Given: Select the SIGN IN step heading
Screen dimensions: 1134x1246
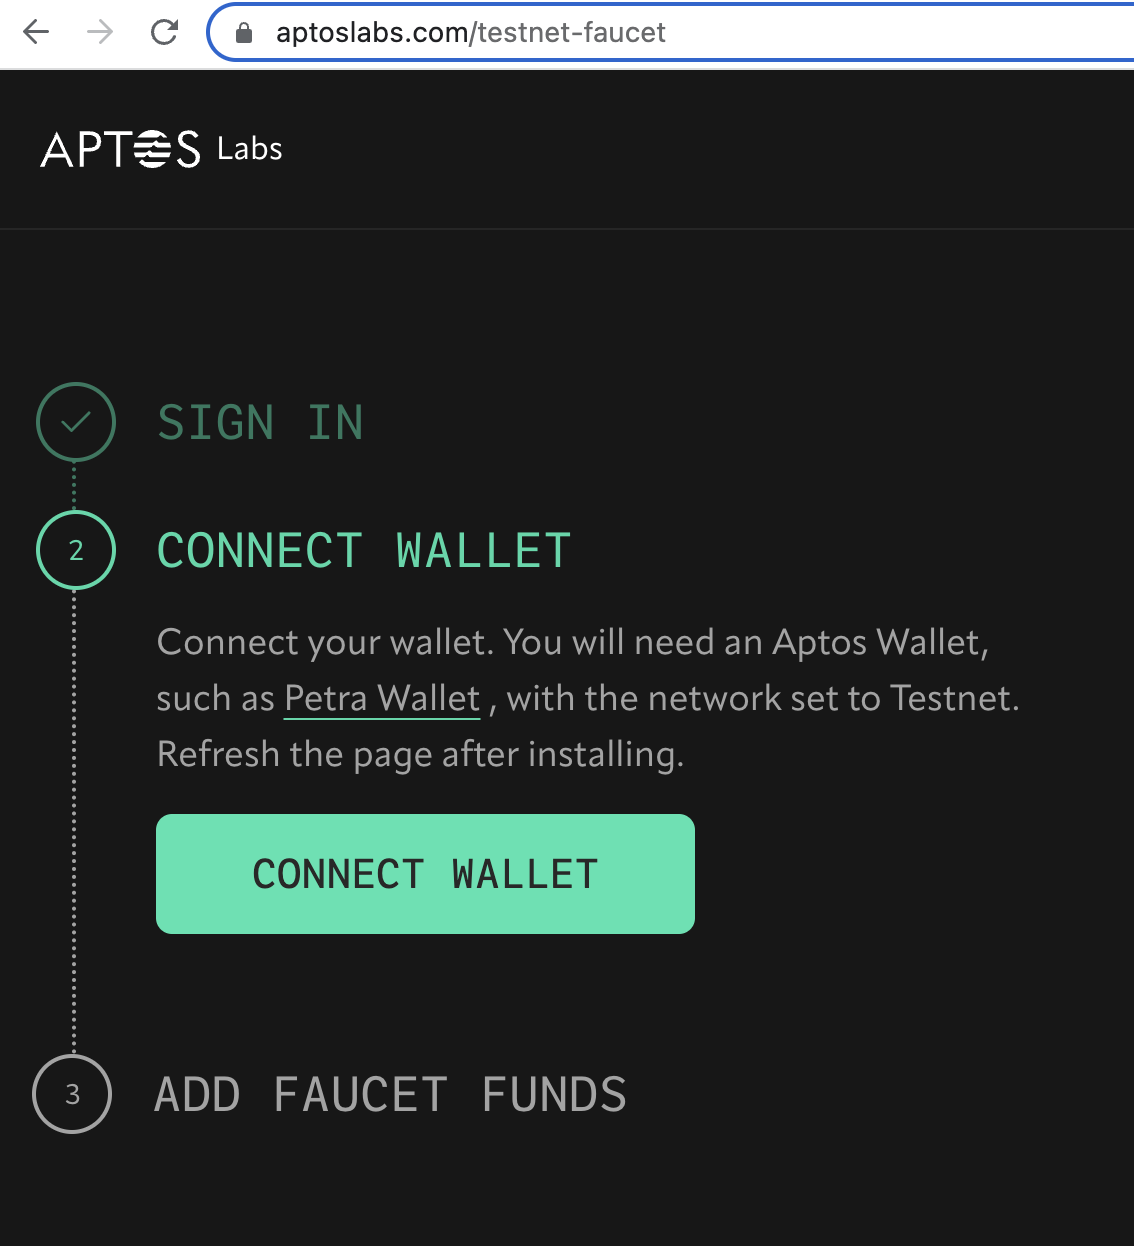Looking at the screenshot, I should [260, 422].
